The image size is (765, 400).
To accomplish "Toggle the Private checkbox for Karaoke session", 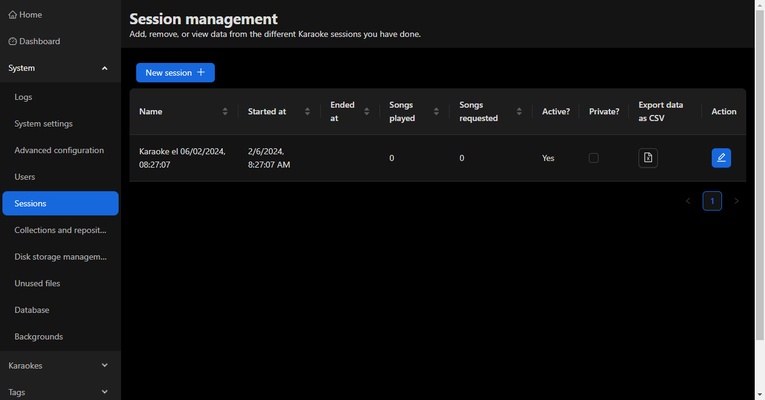I will tap(593, 158).
